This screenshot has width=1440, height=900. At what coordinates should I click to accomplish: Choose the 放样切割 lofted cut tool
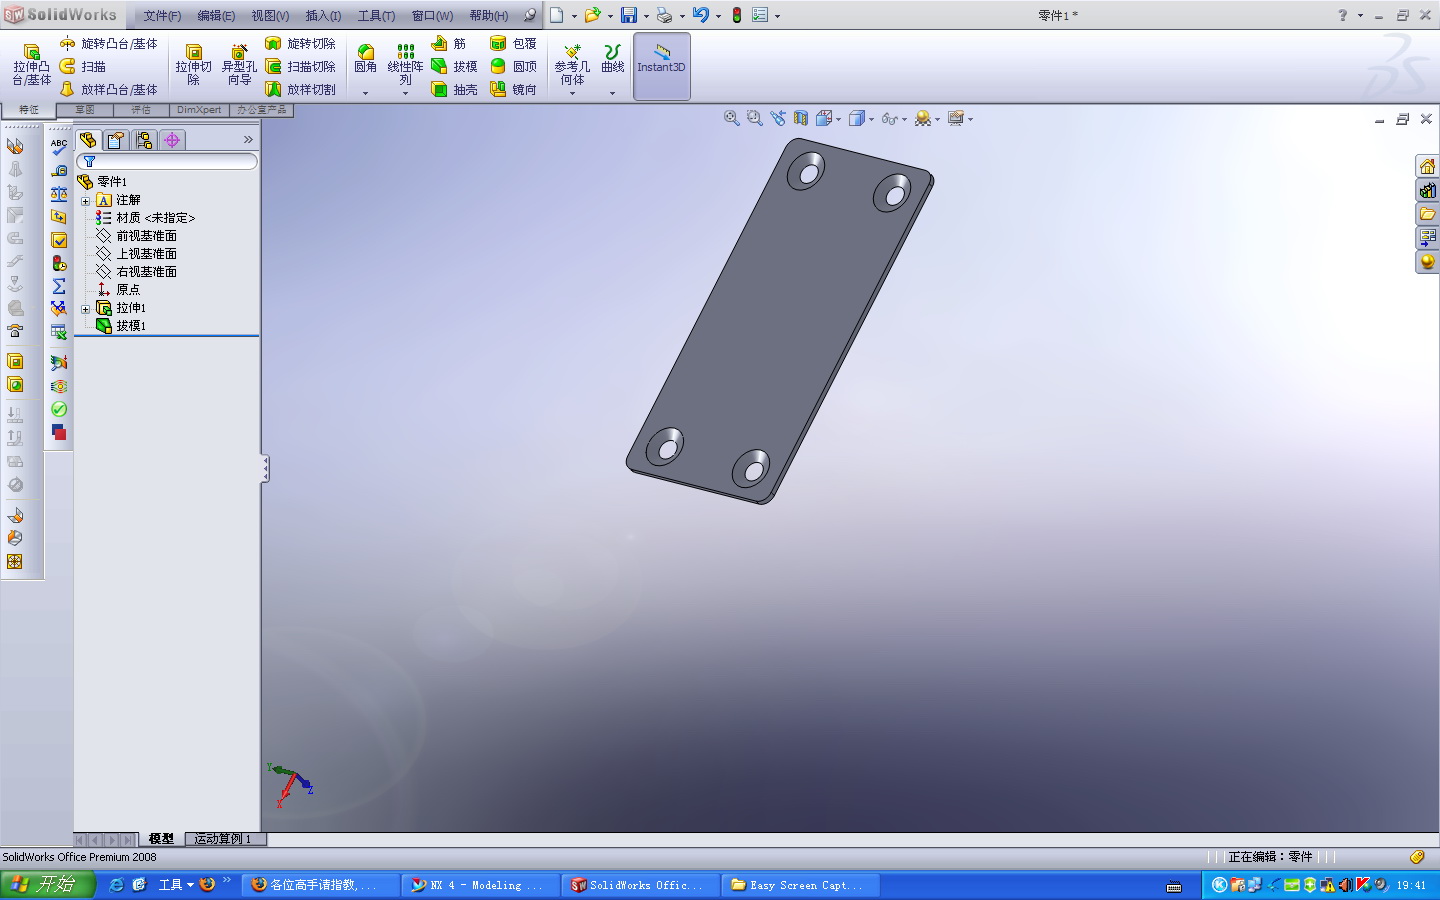301,90
